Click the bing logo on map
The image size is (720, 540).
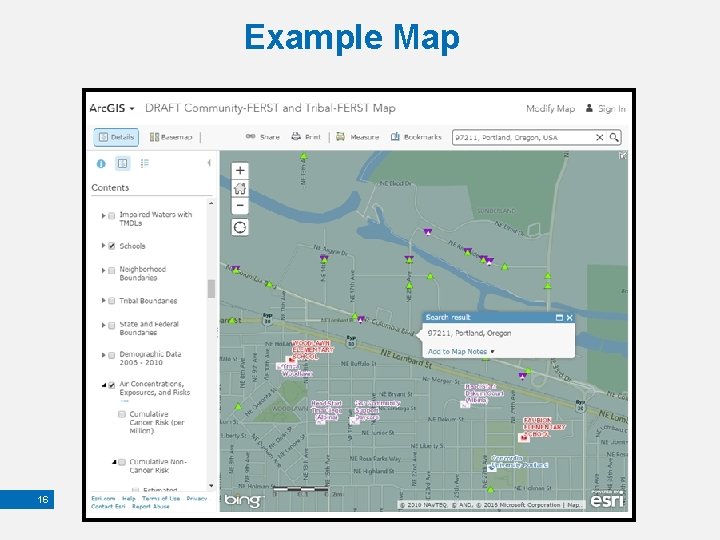click(x=243, y=501)
